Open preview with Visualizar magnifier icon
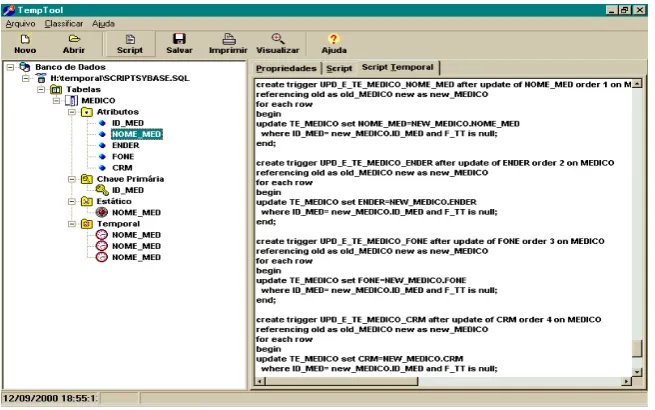 click(278, 39)
